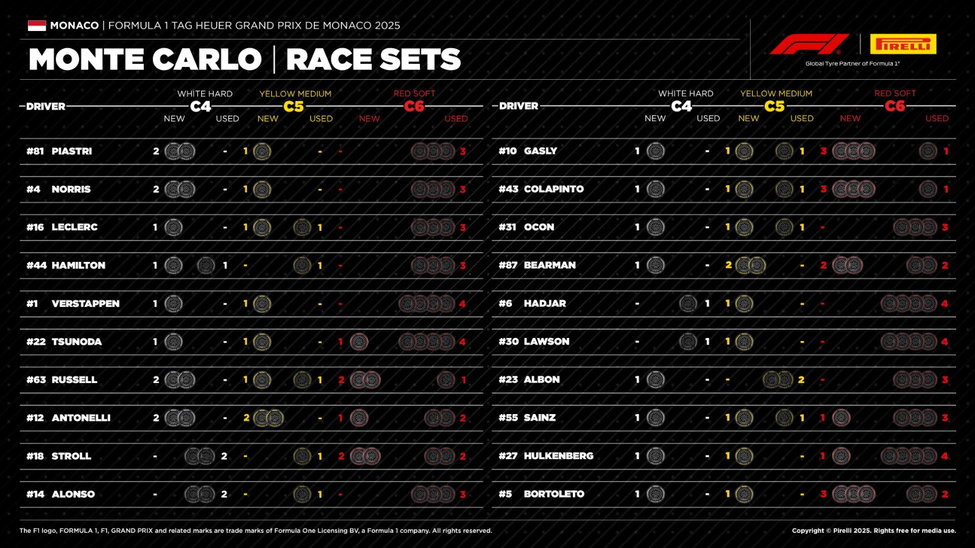975x548 pixels.
Task: Click the Pirelli 2025 copyright notice
Action: pyautogui.click(x=873, y=531)
